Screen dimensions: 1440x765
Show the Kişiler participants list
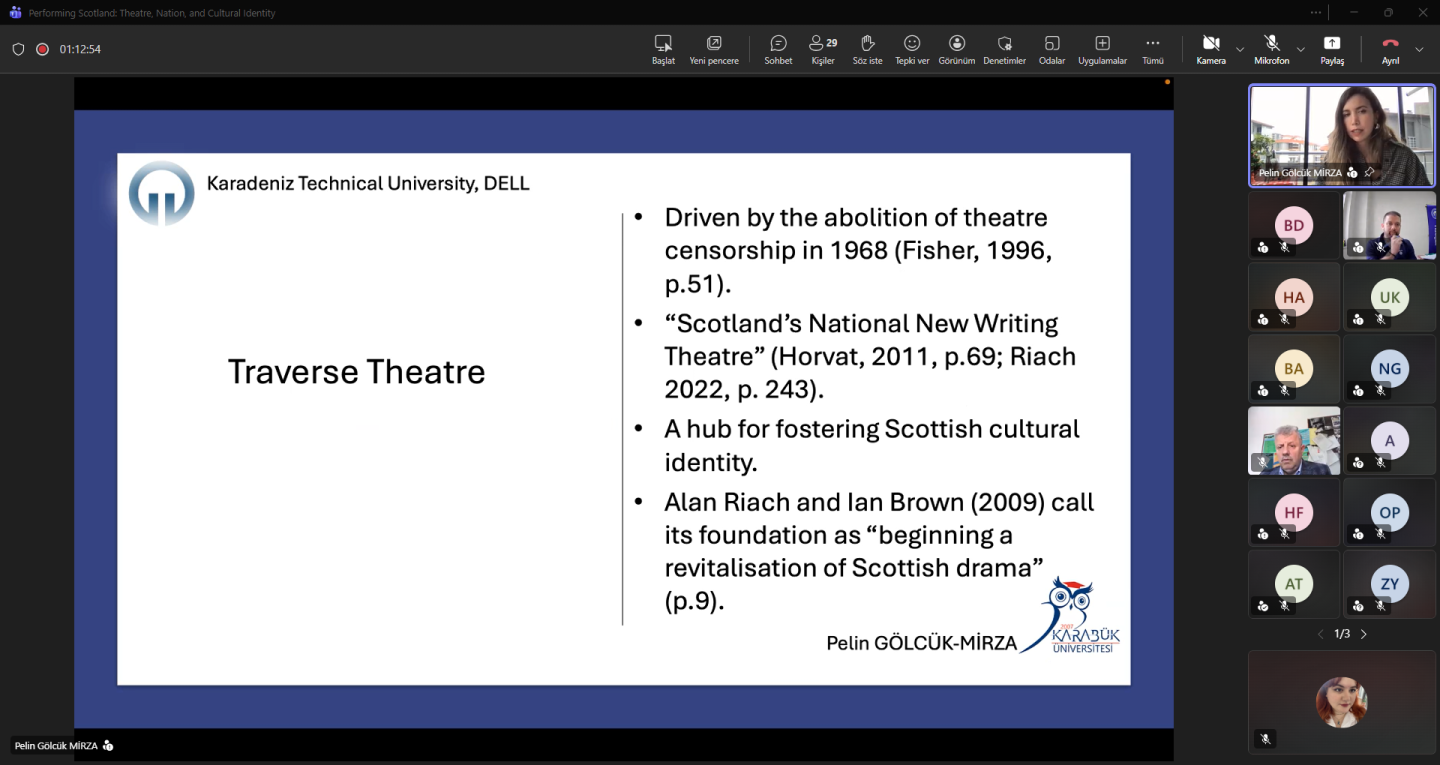click(x=823, y=49)
